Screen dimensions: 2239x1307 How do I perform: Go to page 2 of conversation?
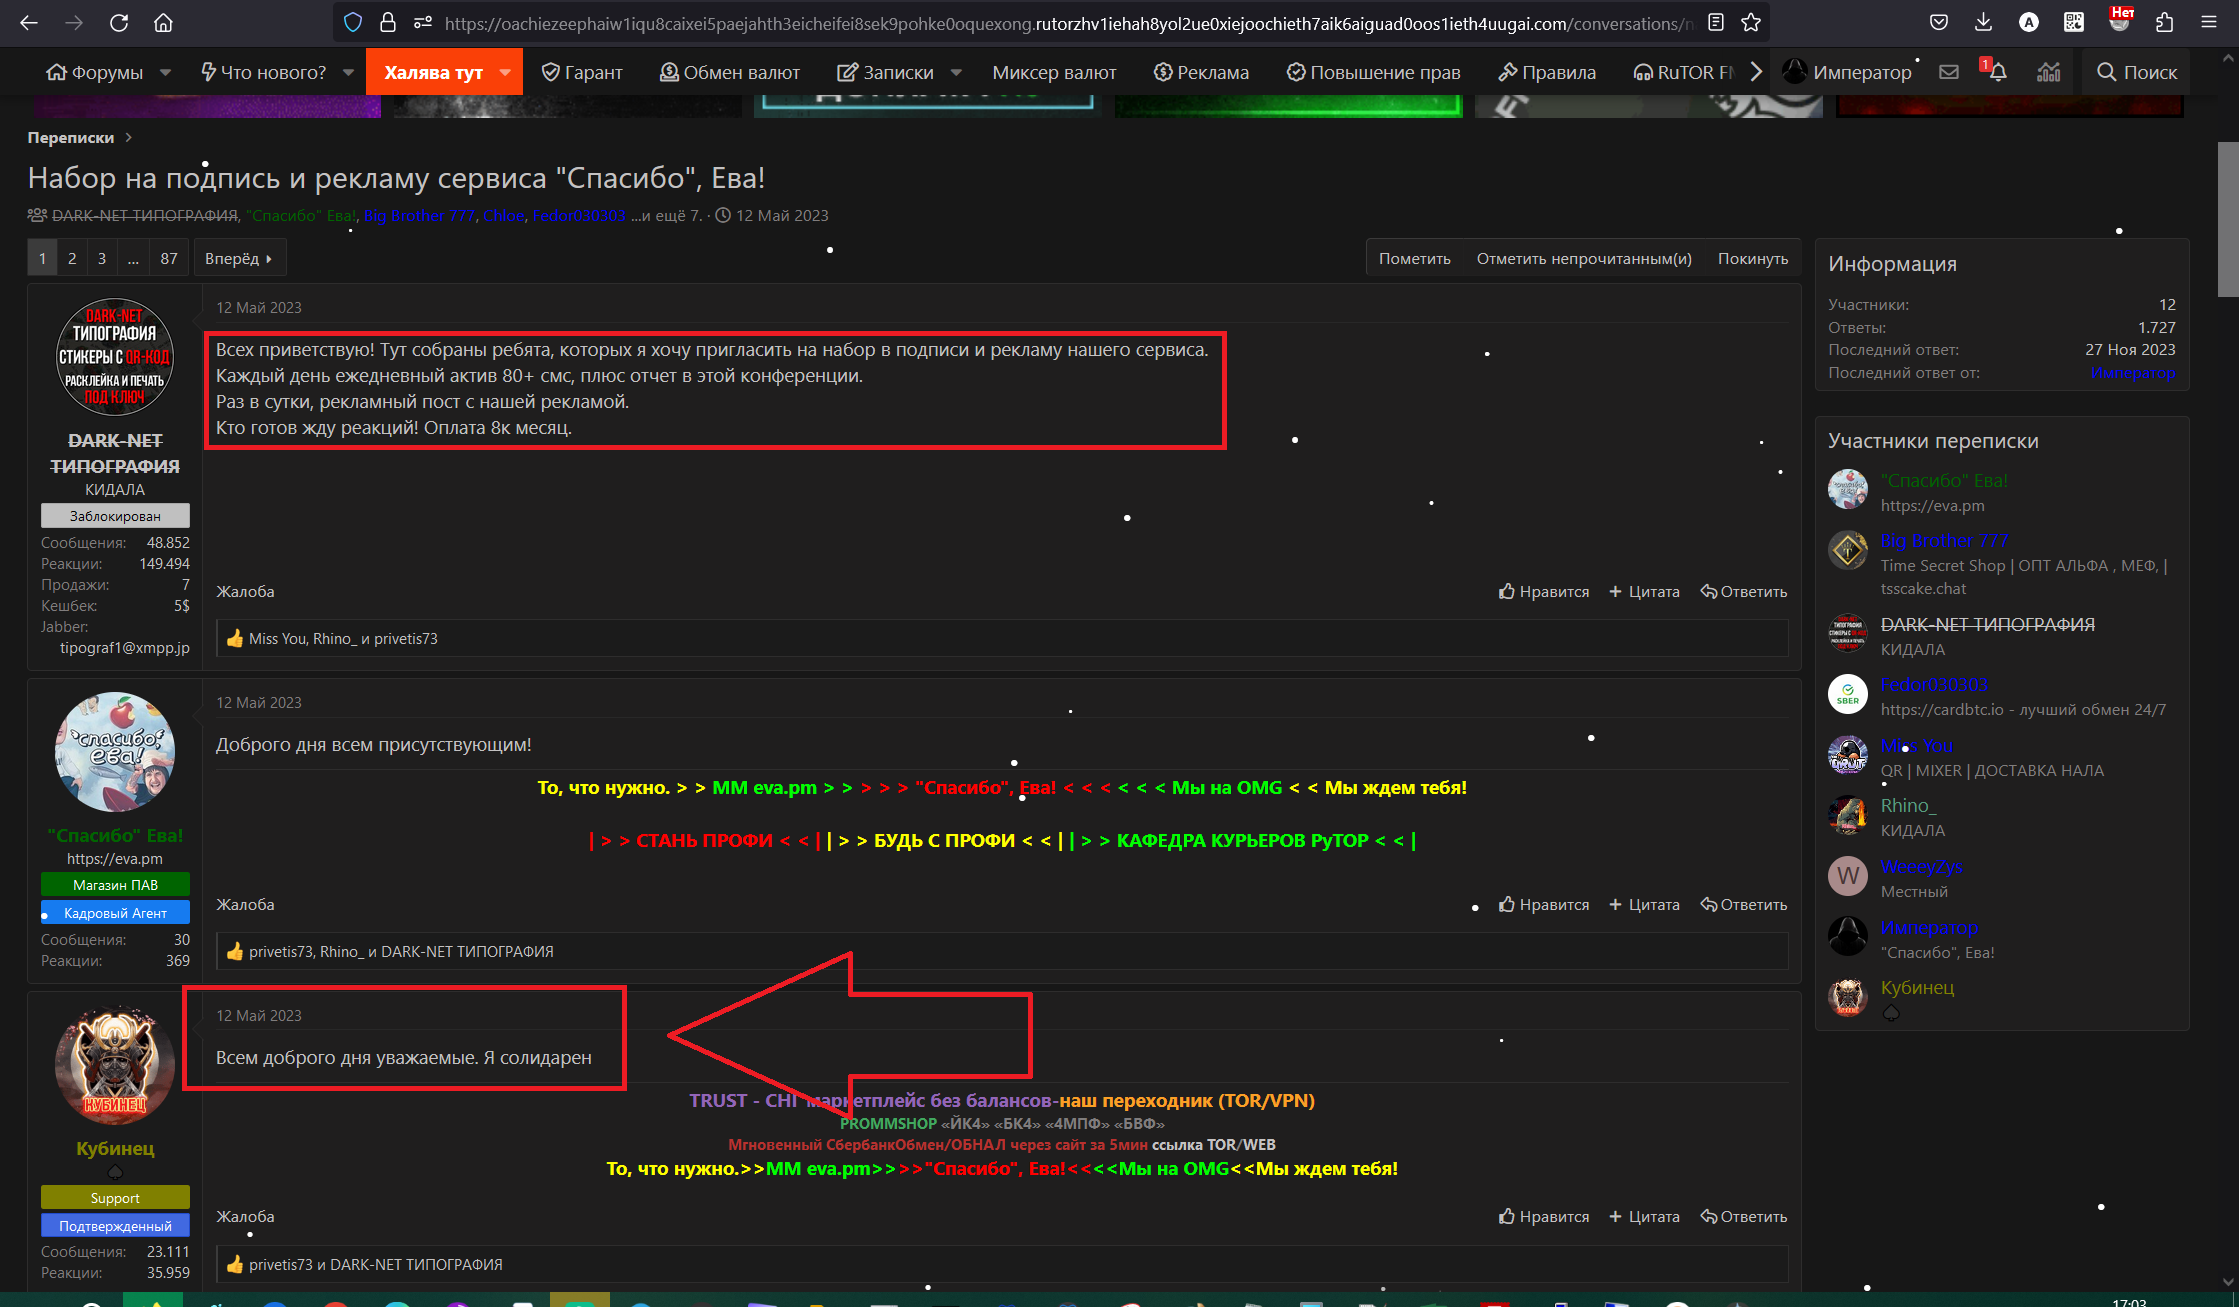click(72, 258)
